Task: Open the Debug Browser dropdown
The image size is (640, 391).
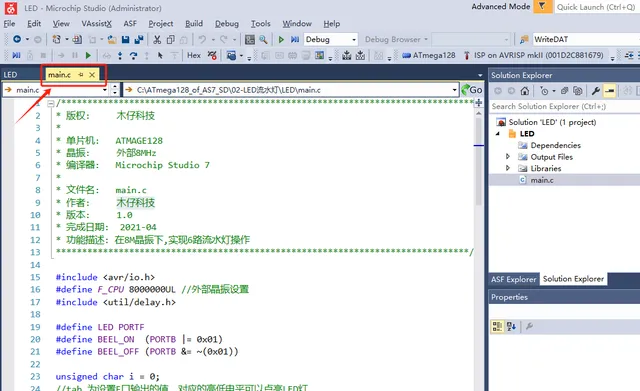Action: (425, 40)
